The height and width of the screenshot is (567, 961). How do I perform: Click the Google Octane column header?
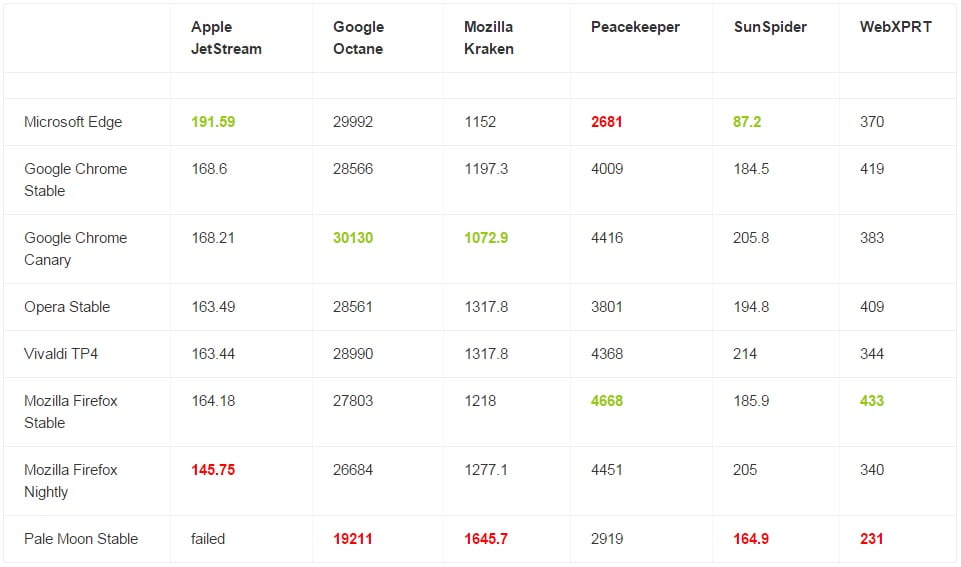click(358, 38)
